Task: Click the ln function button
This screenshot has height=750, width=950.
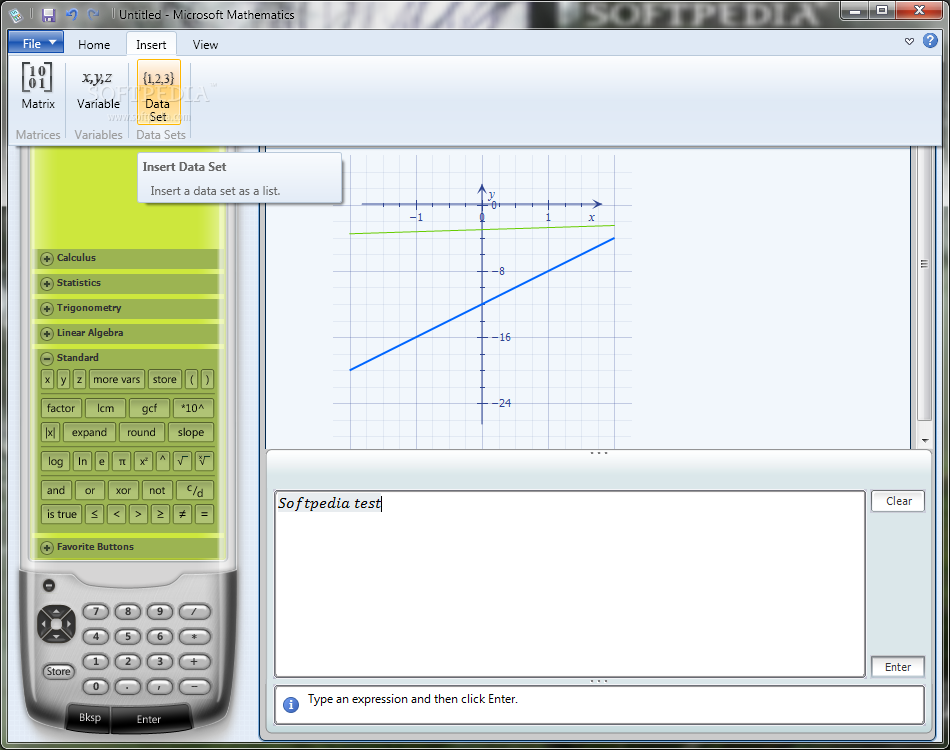Action: point(82,462)
